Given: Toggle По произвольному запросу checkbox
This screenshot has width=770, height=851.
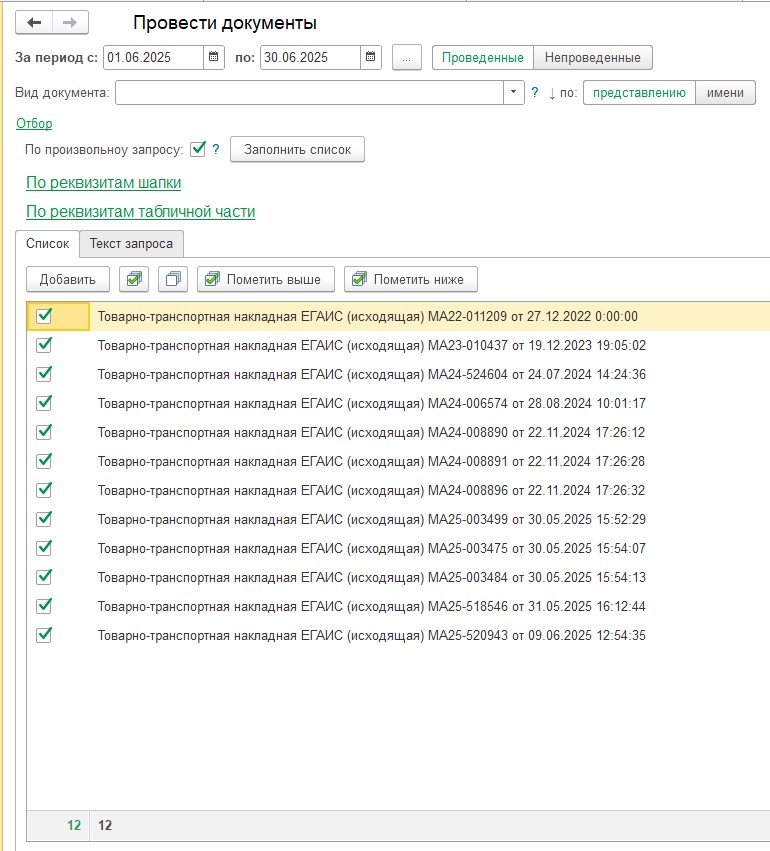Looking at the screenshot, I should click(198, 149).
